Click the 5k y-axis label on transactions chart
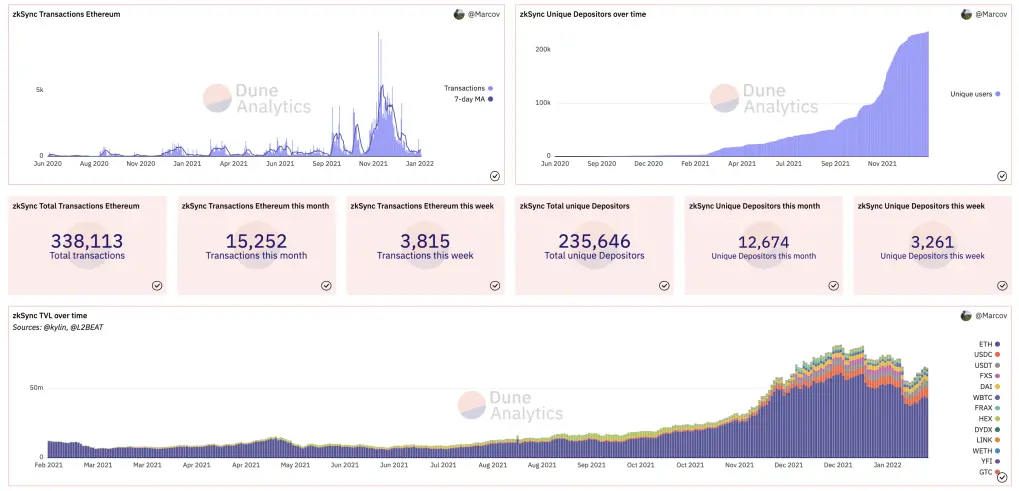This screenshot has height=491, width=1019. (39, 90)
